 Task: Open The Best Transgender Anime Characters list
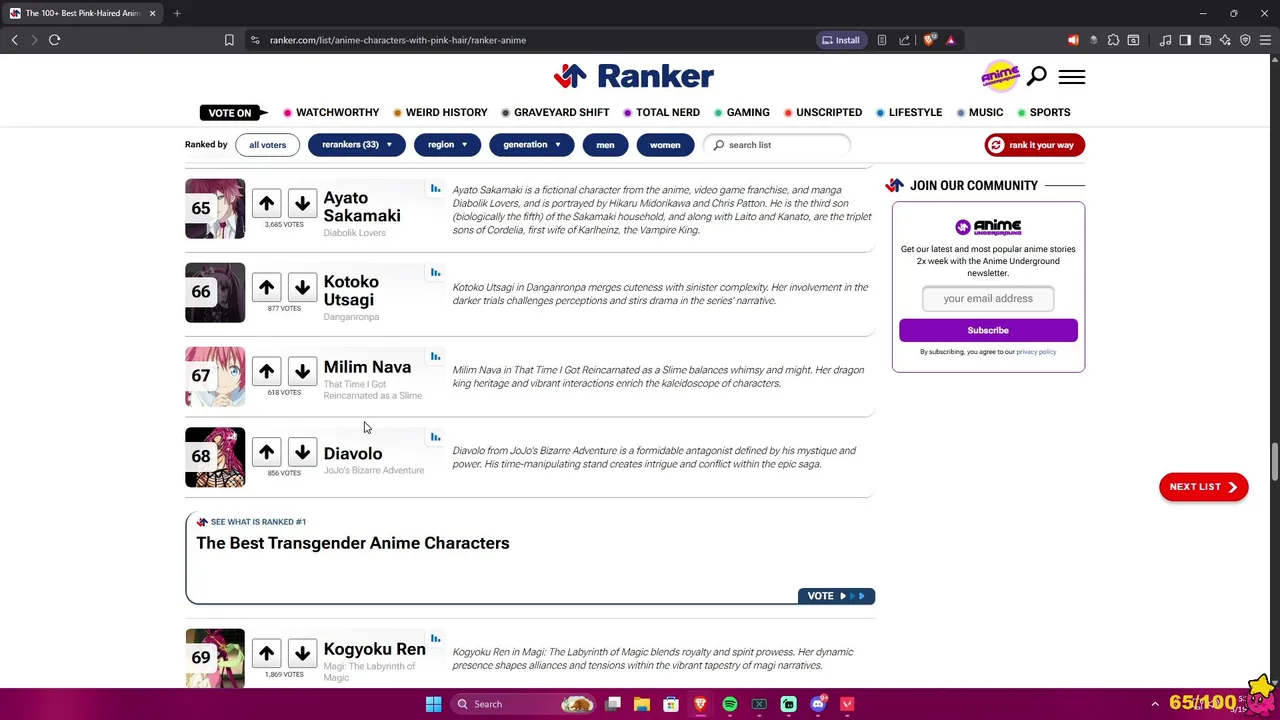coord(353,543)
